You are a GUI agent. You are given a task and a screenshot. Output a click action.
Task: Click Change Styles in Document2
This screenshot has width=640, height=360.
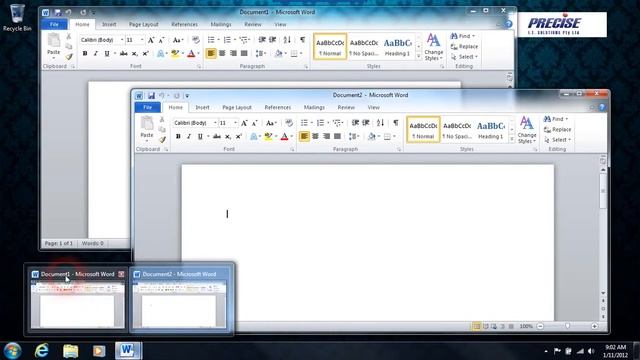coord(527,130)
